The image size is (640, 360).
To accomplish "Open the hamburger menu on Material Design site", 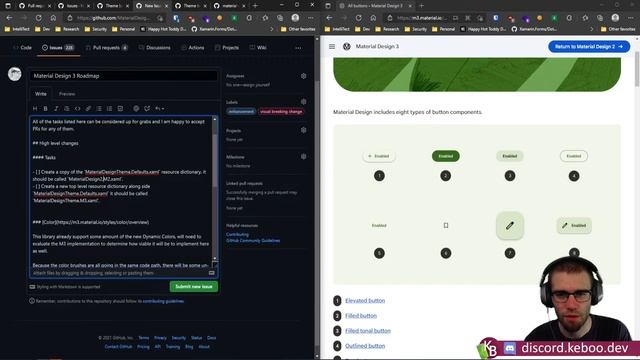I will 332,47.
